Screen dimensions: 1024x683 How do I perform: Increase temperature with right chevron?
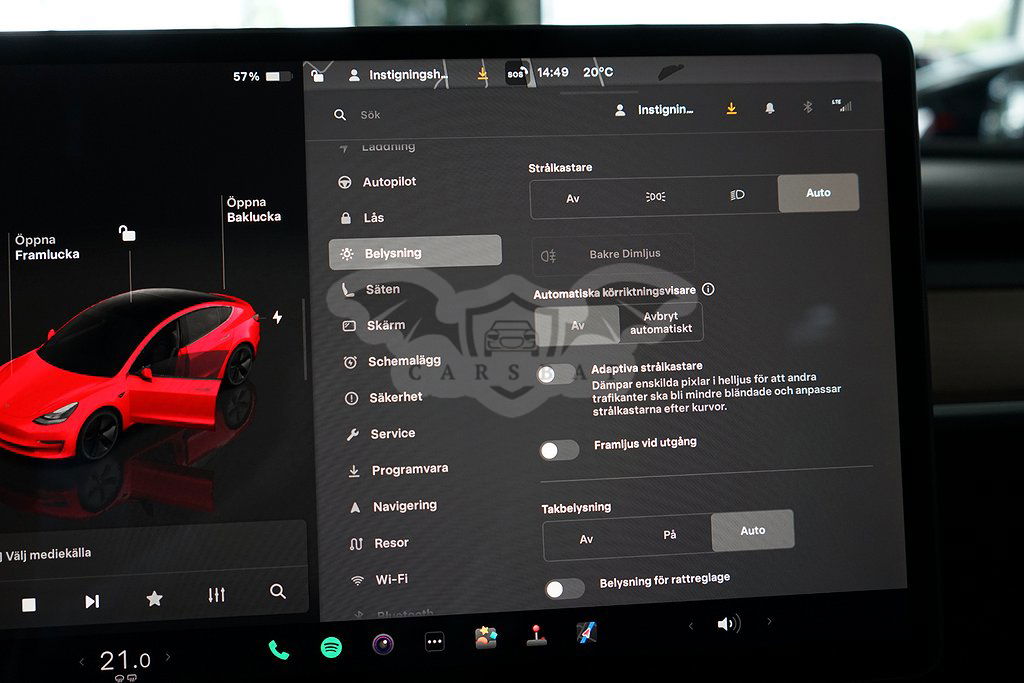coord(168,657)
